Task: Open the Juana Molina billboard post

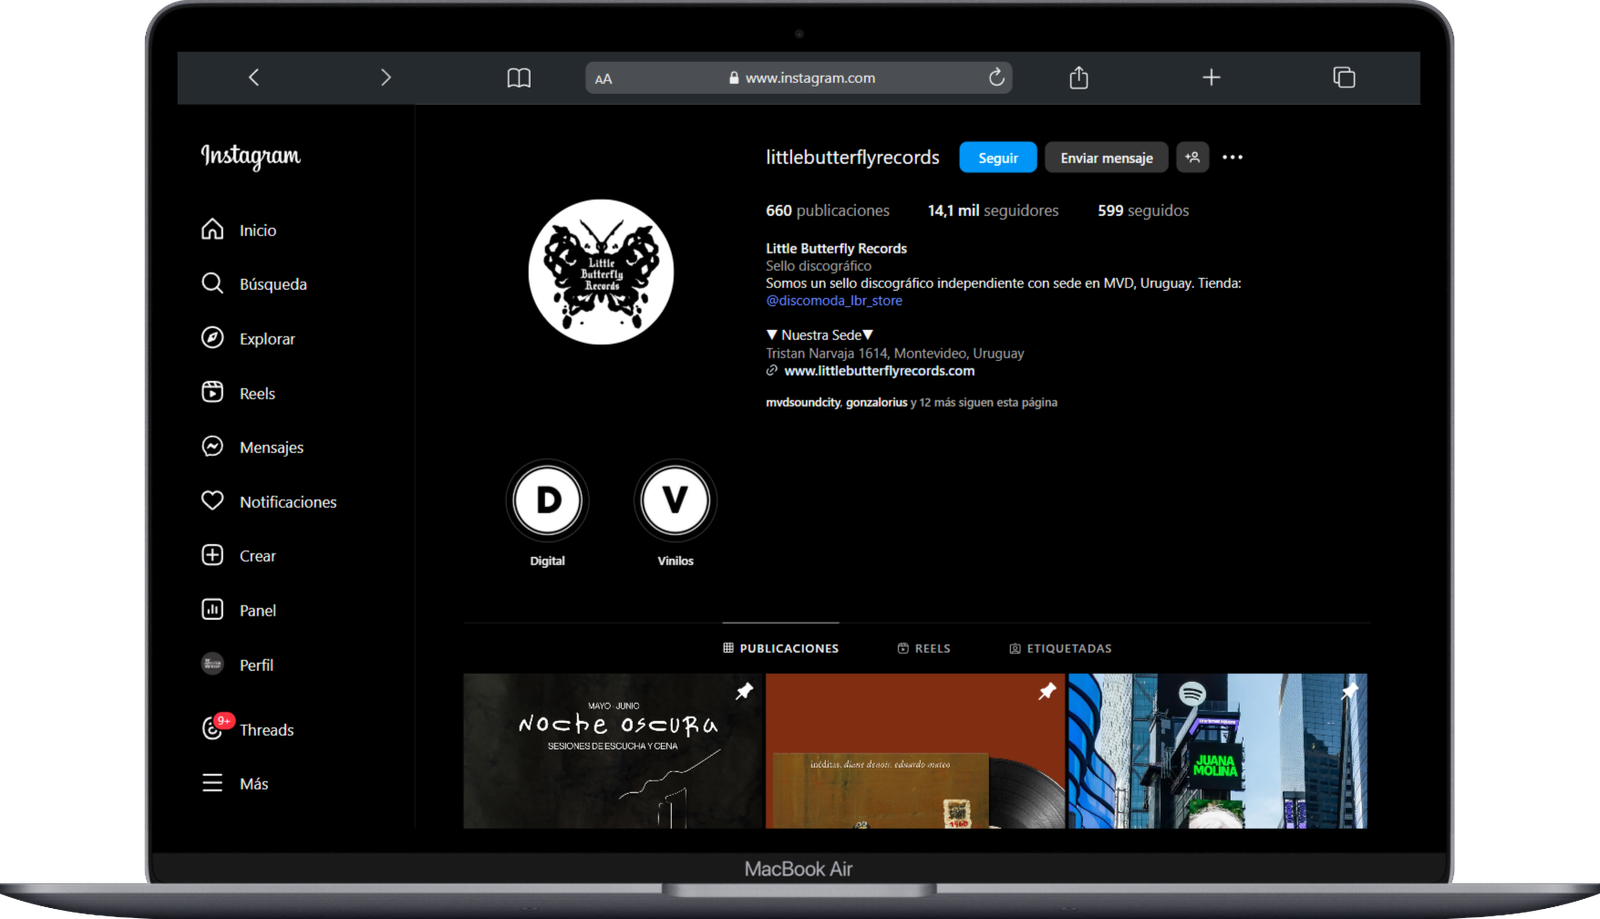Action: (1217, 751)
